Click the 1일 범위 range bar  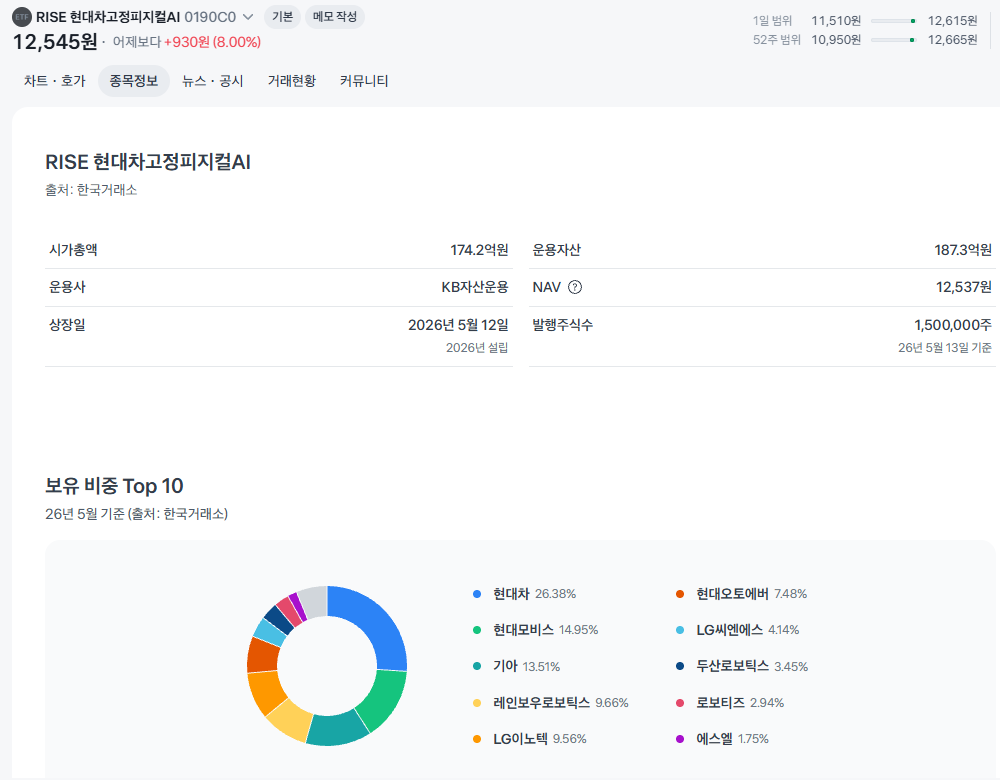pos(893,21)
